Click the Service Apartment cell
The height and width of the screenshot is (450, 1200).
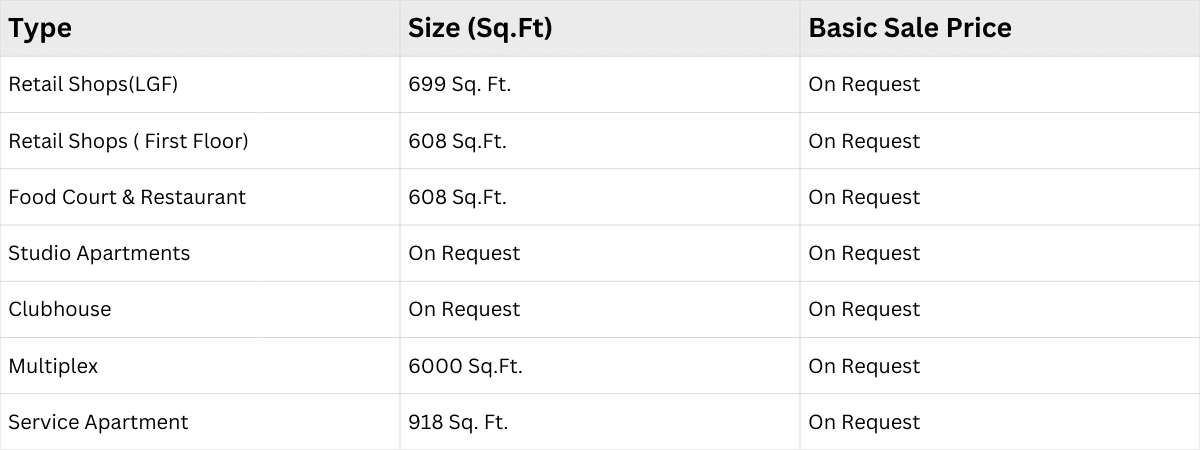coord(98,422)
